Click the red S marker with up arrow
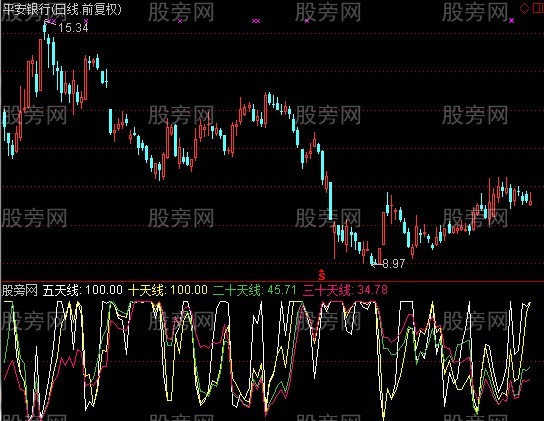Screen dimensions: 544x421 point(322,274)
